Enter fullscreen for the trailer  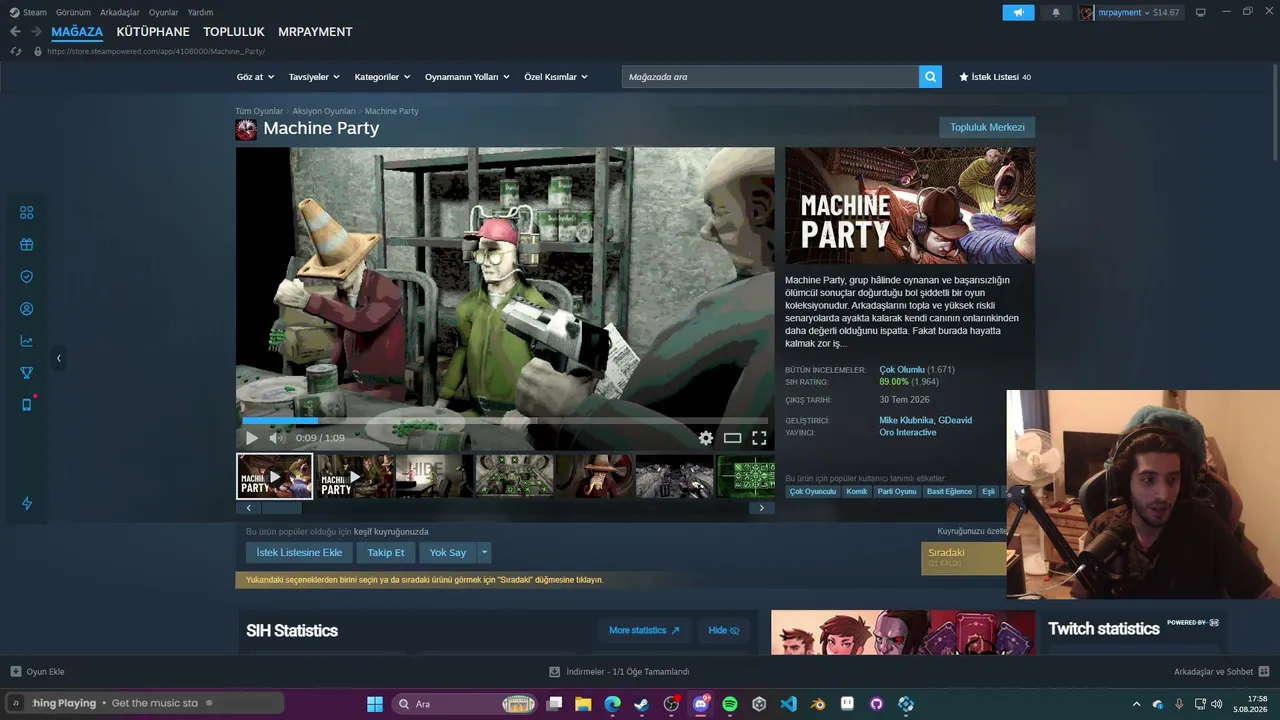click(759, 438)
